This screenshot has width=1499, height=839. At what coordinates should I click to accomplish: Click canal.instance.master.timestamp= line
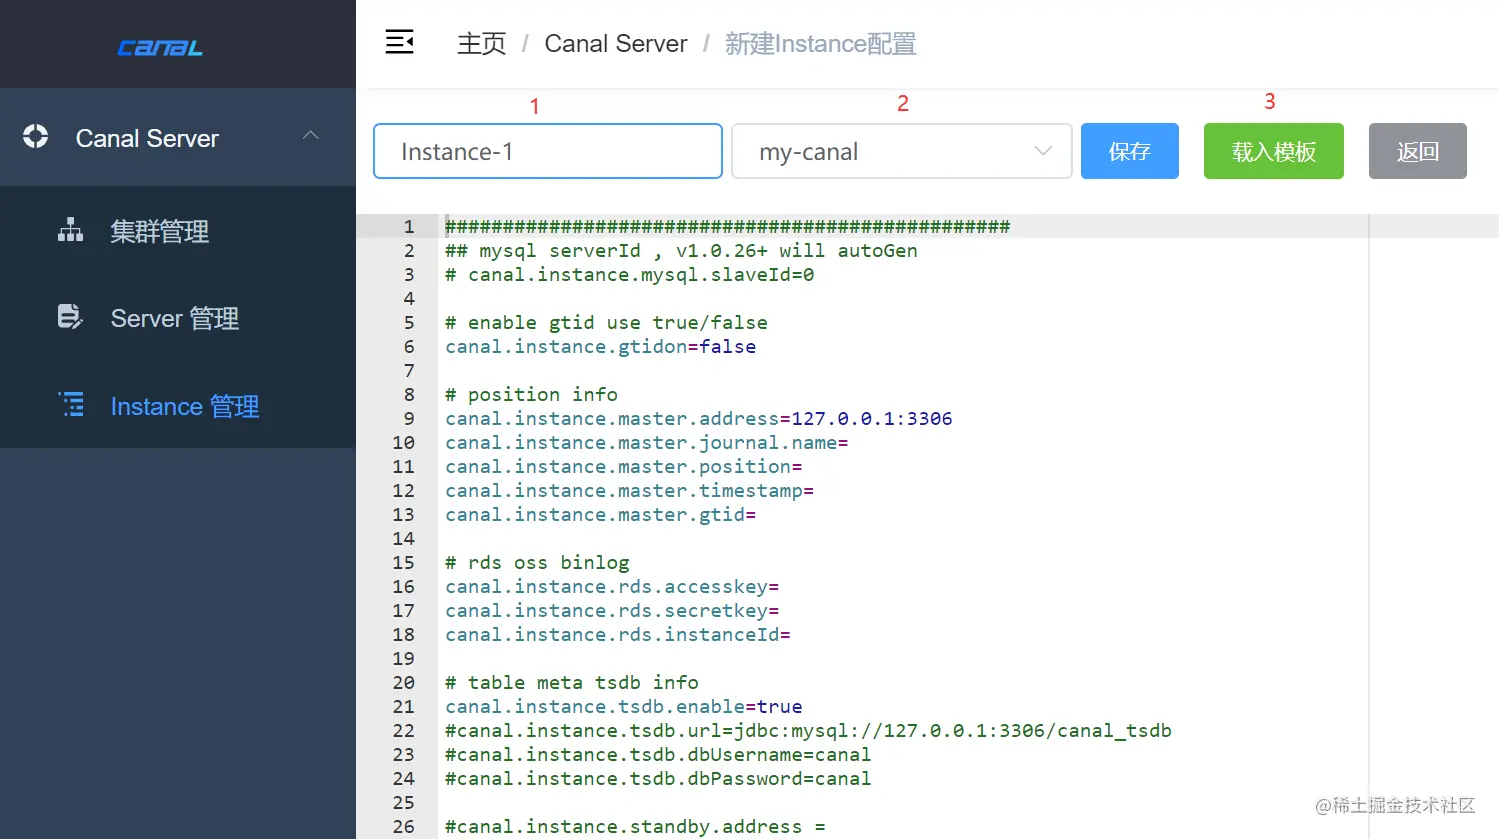coord(629,490)
